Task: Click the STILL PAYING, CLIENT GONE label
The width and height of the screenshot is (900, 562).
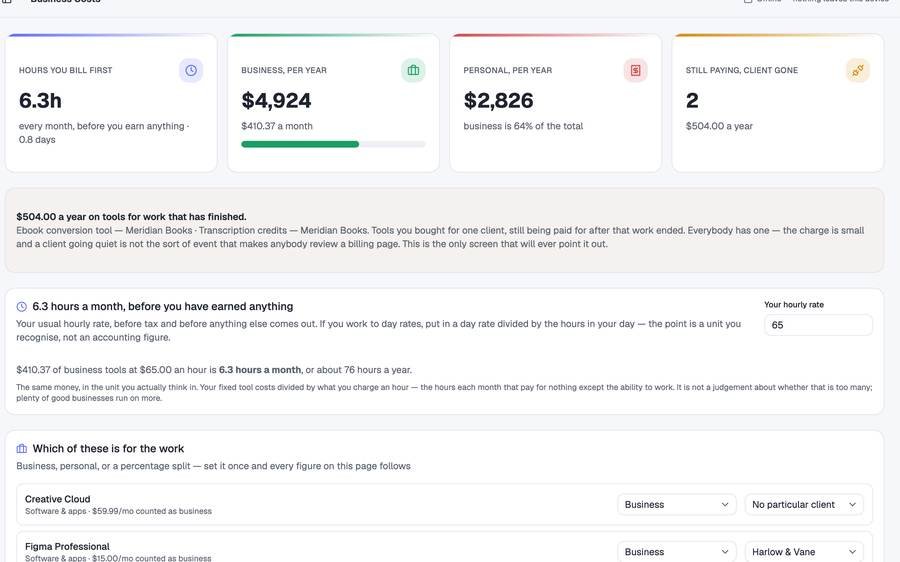Action: 742,70
